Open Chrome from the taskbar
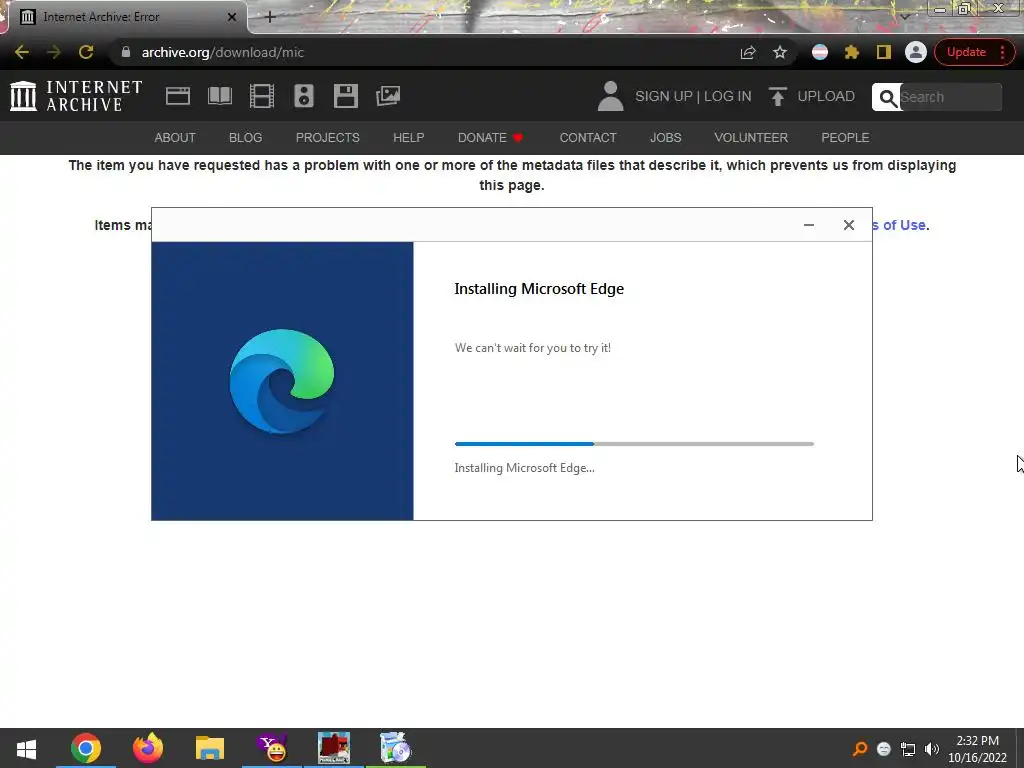 coord(86,748)
